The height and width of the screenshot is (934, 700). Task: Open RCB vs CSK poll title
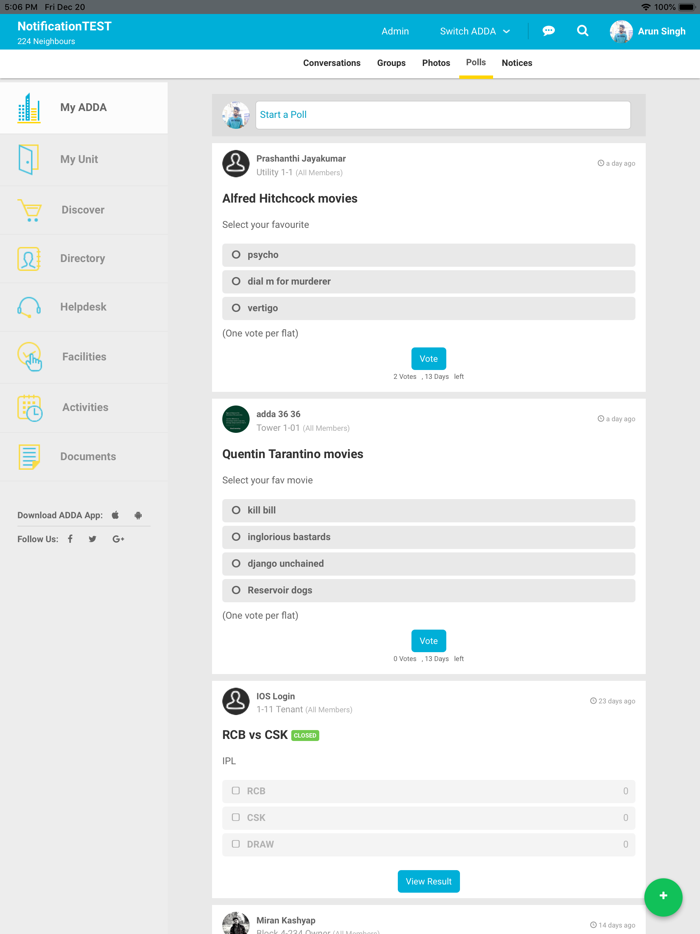[255, 735]
